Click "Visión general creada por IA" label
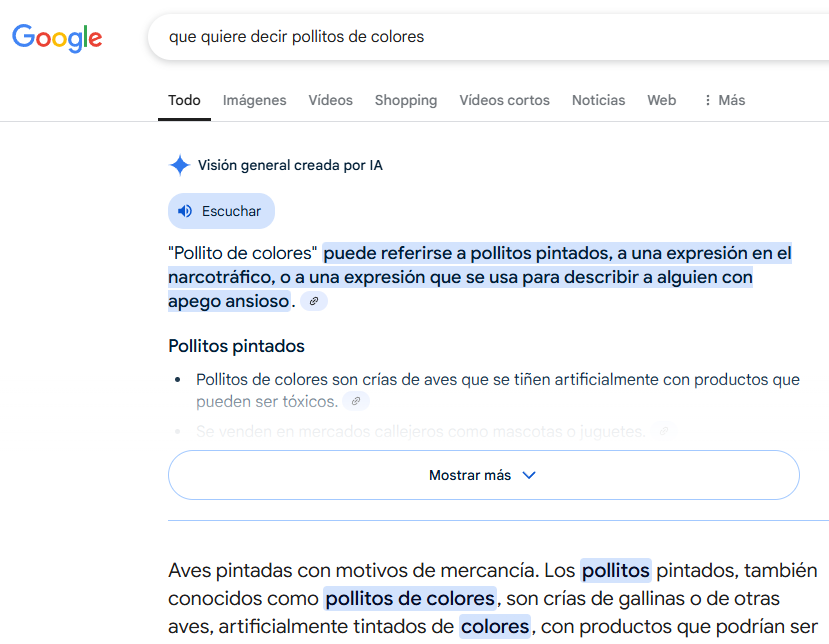The height and width of the screenshot is (644, 829). pyautogui.click(x=290, y=165)
